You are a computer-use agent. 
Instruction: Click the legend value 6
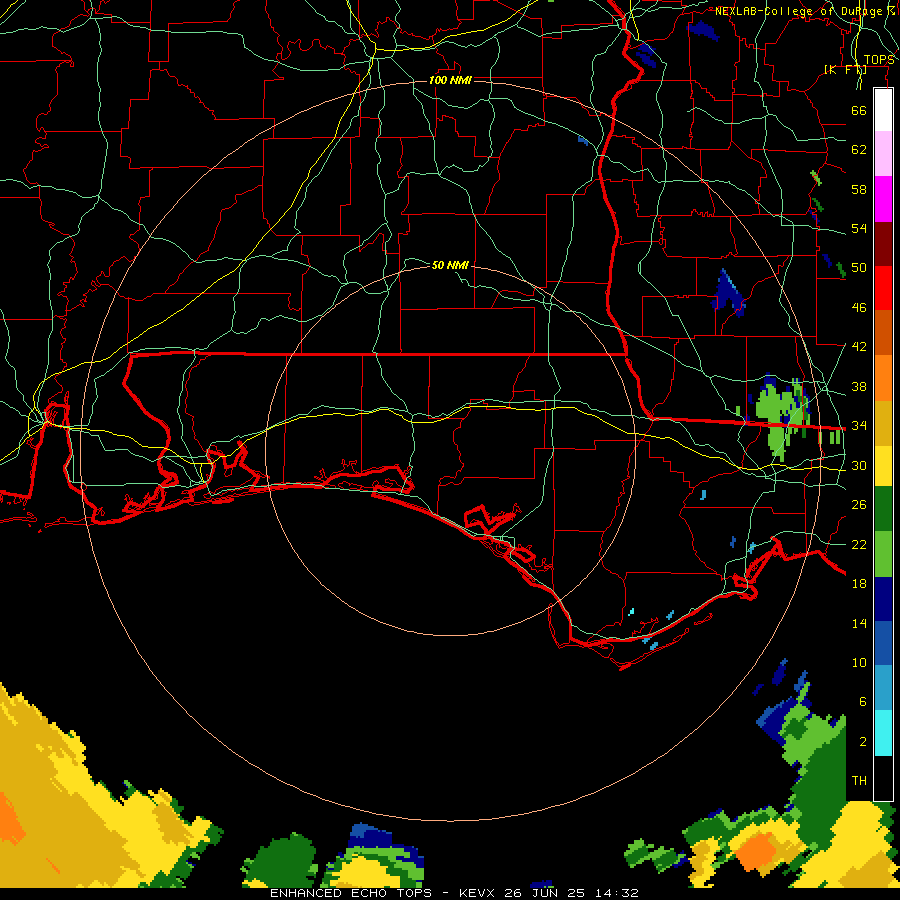[862, 702]
